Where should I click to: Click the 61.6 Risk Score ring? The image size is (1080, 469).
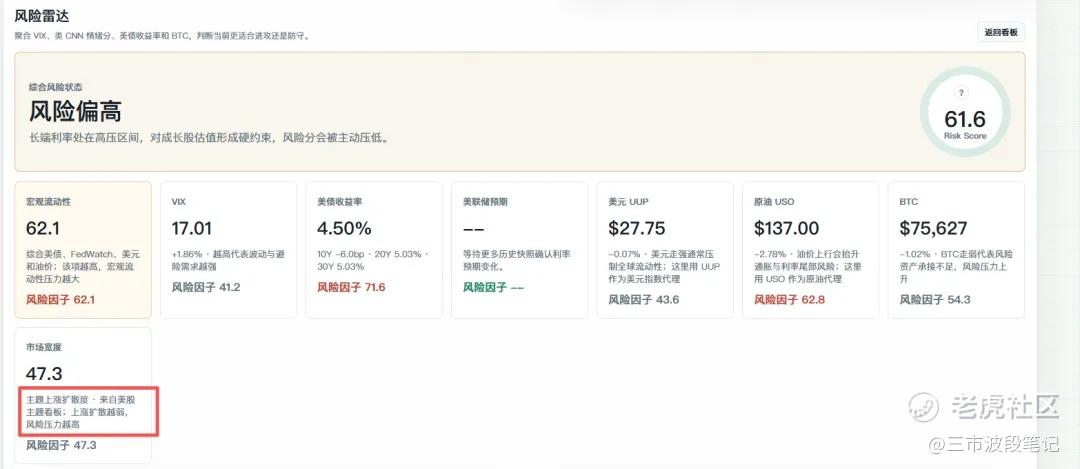pyautogui.click(x=965, y=112)
